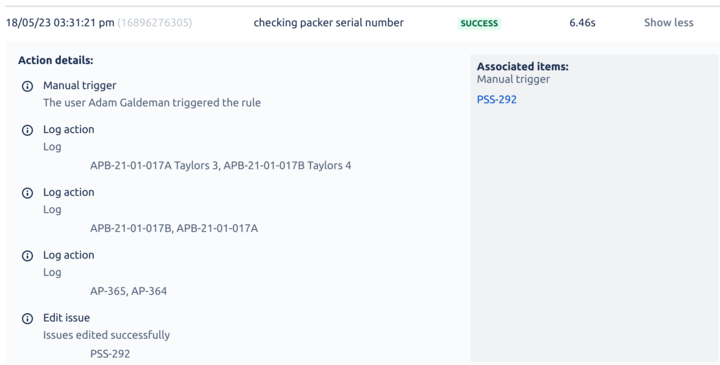Click the Action details heading
720x365 pixels.
pyautogui.click(x=56, y=60)
